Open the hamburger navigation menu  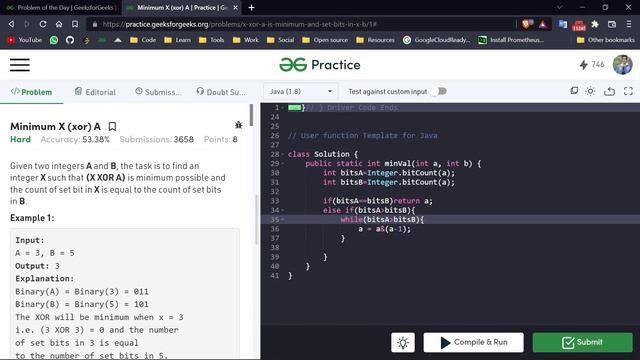pyautogui.click(x=20, y=65)
